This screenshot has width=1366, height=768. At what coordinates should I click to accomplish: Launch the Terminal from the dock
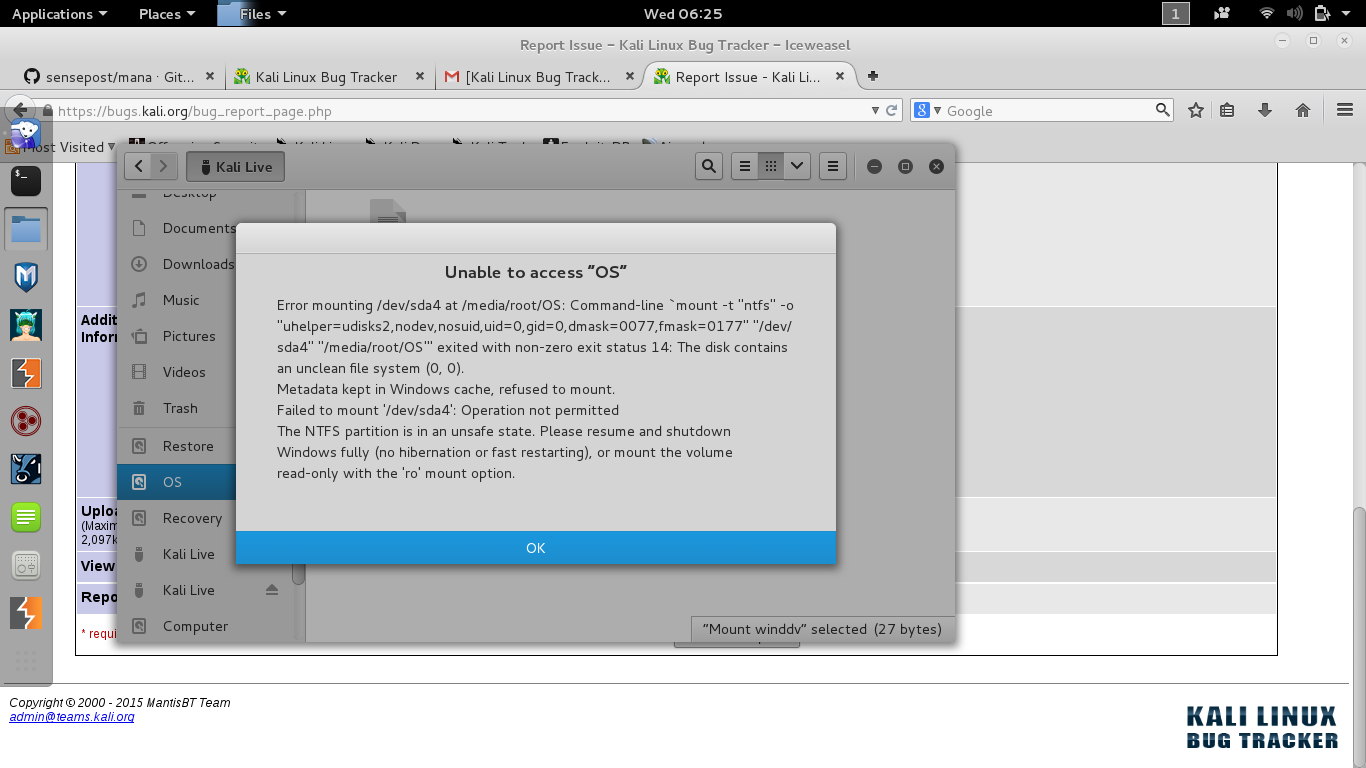pos(26,181)
